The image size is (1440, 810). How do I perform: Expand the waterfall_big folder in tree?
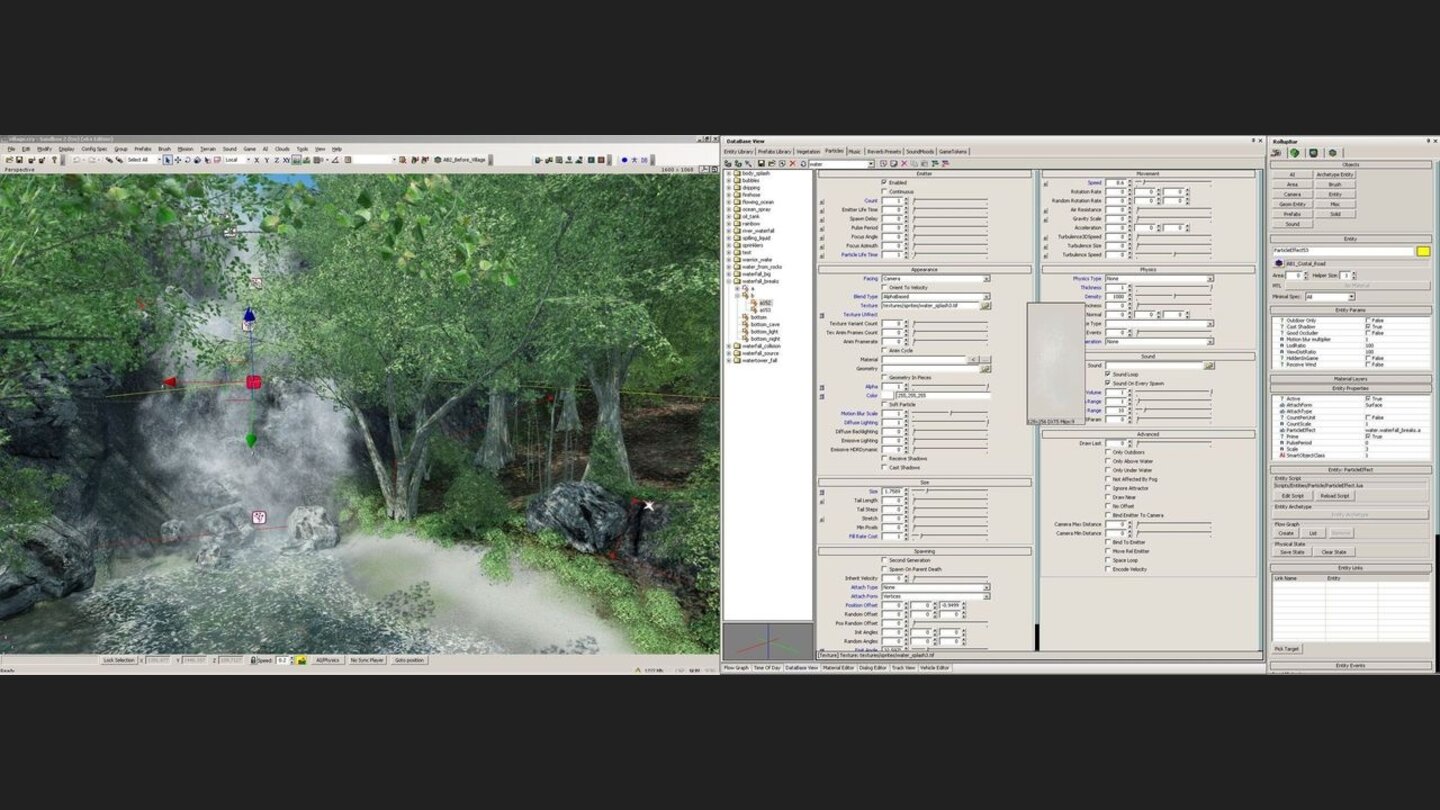click(x=729, y=274)
